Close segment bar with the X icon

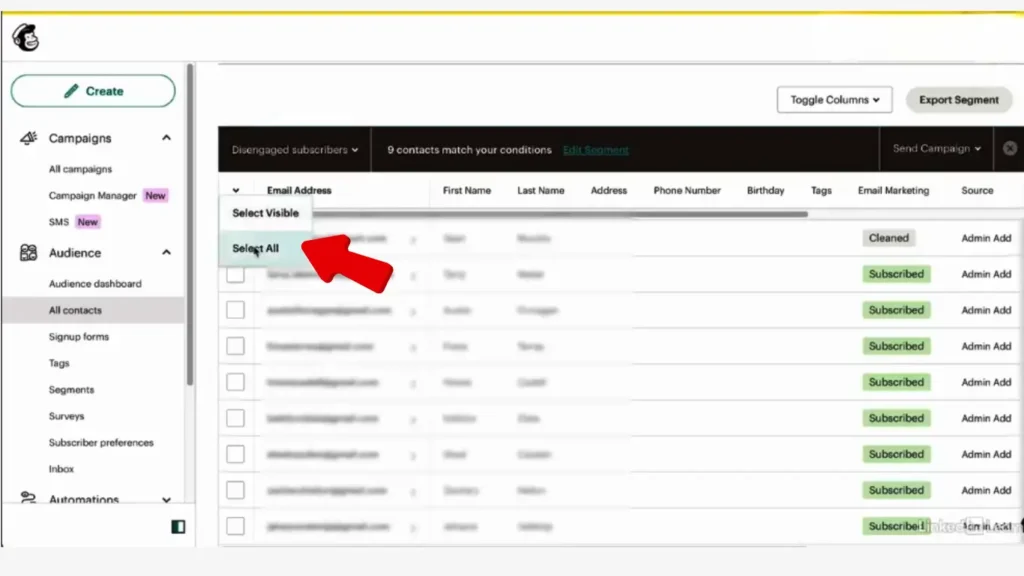[1009, 148]
